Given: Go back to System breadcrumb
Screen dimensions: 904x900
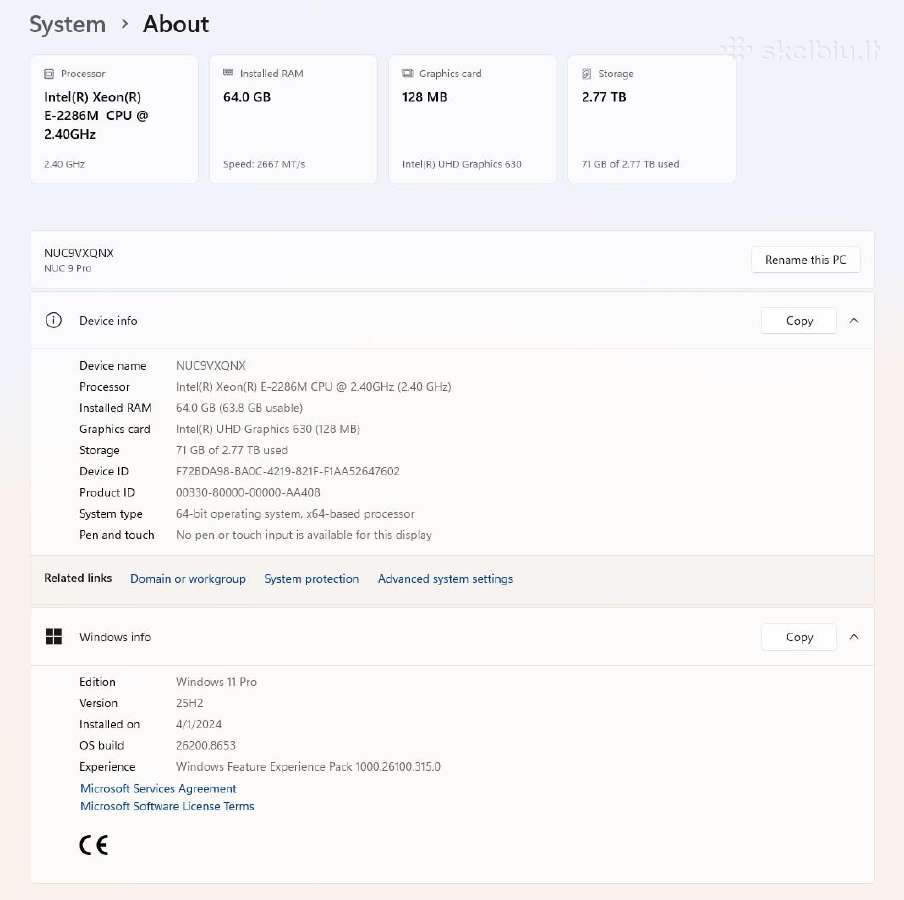Looking at the screenshot, I should [67, 25].
